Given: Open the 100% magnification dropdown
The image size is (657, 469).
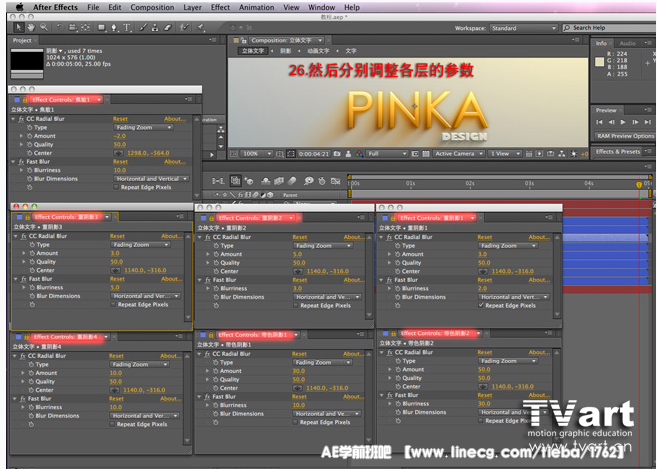Looking at the screenshot, I should (x=256, y=154).
